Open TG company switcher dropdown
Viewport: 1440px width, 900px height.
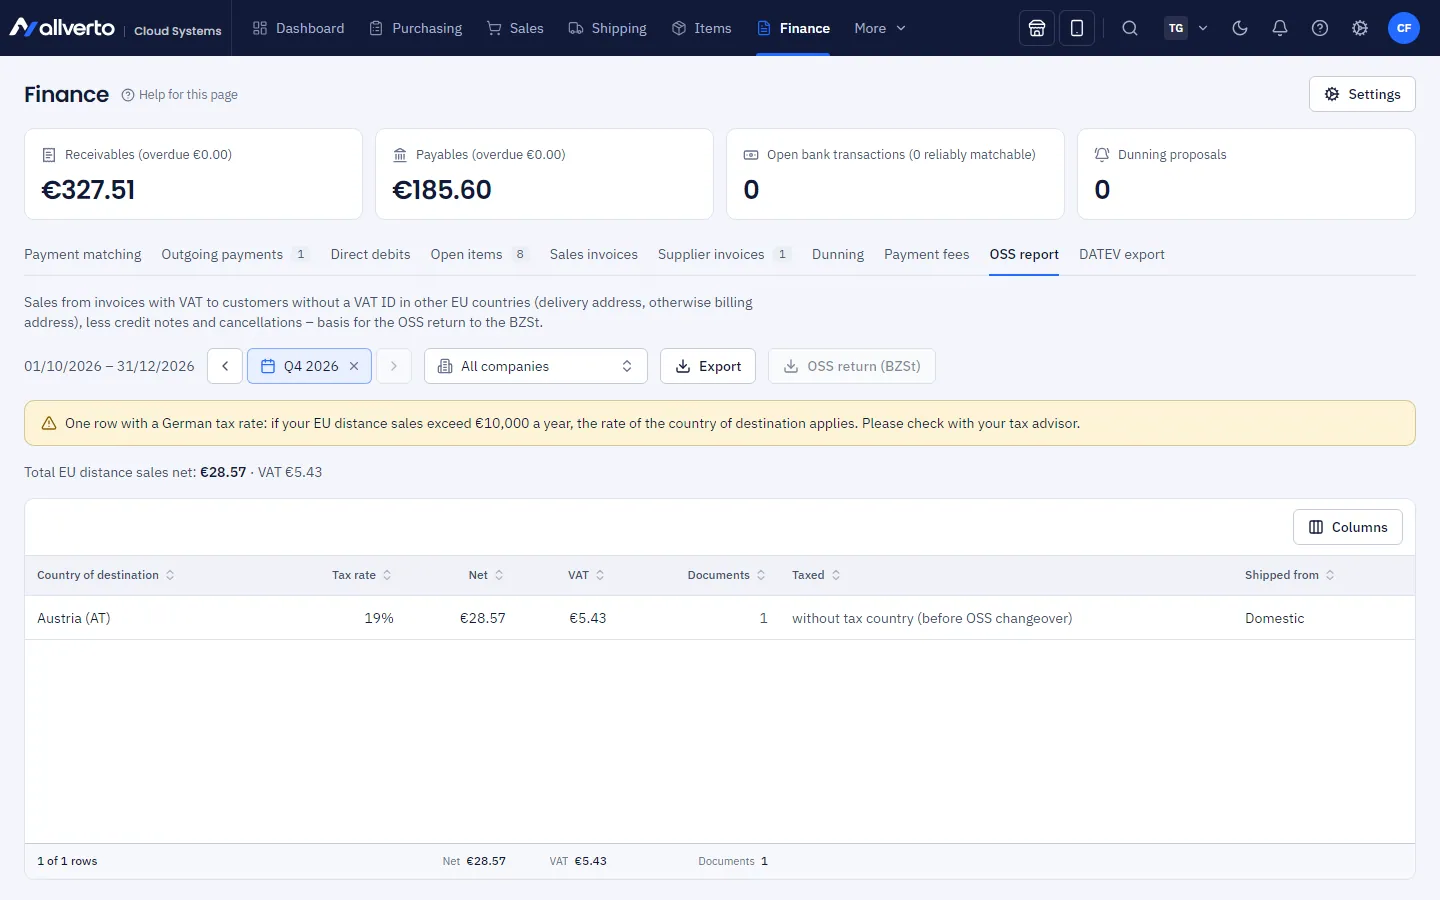pos(1187,28)
